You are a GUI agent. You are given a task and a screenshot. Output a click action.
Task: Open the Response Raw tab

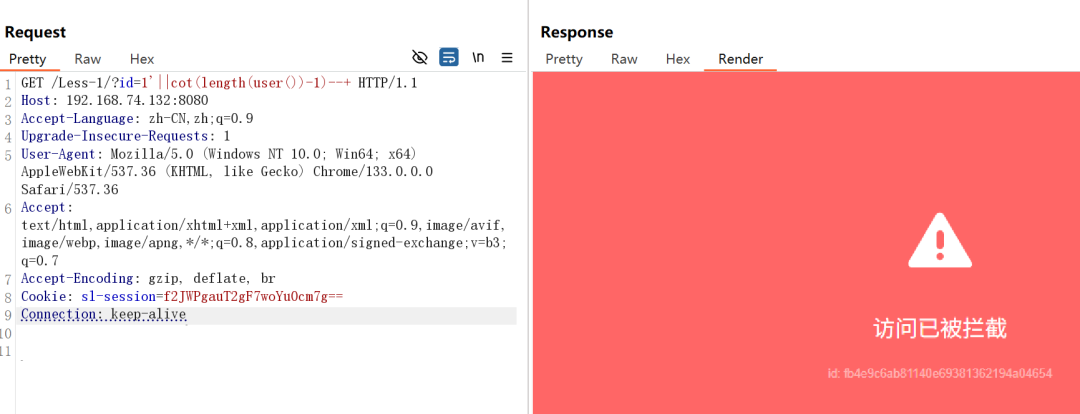tap(624, 59)
